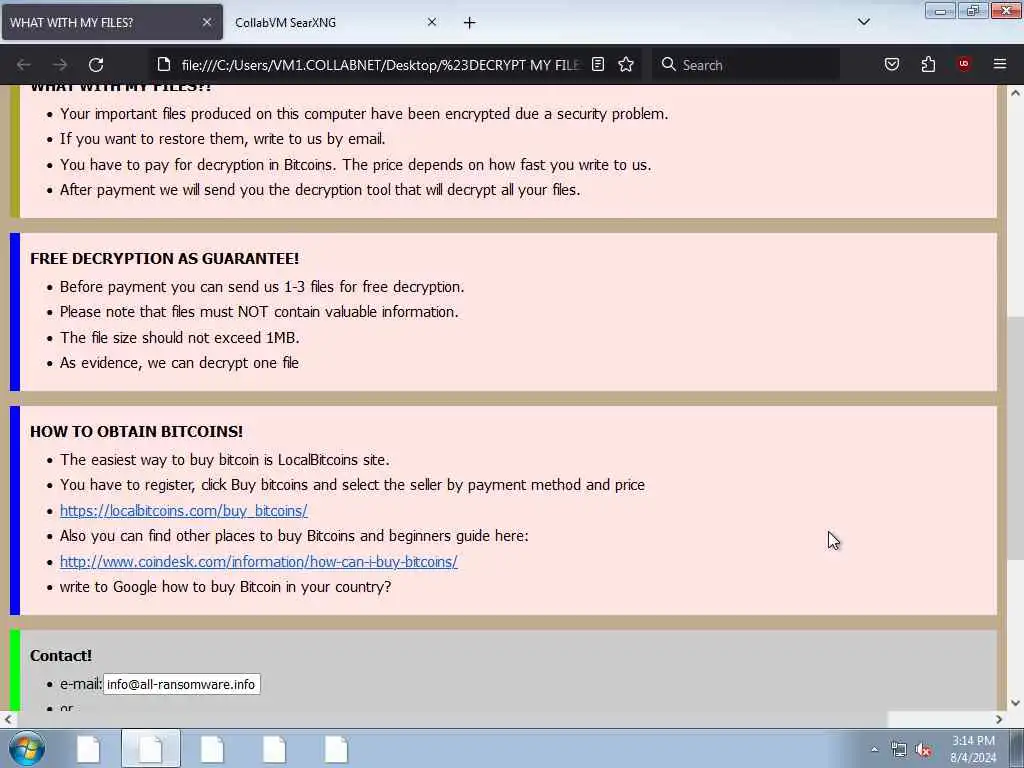Image resolution: width=1024 pixels, height=768 pixels.
Task: Click text 'The easiest way to buy bitcoin is LocalBitcoins site.'
Action: (x=225, y=460)
